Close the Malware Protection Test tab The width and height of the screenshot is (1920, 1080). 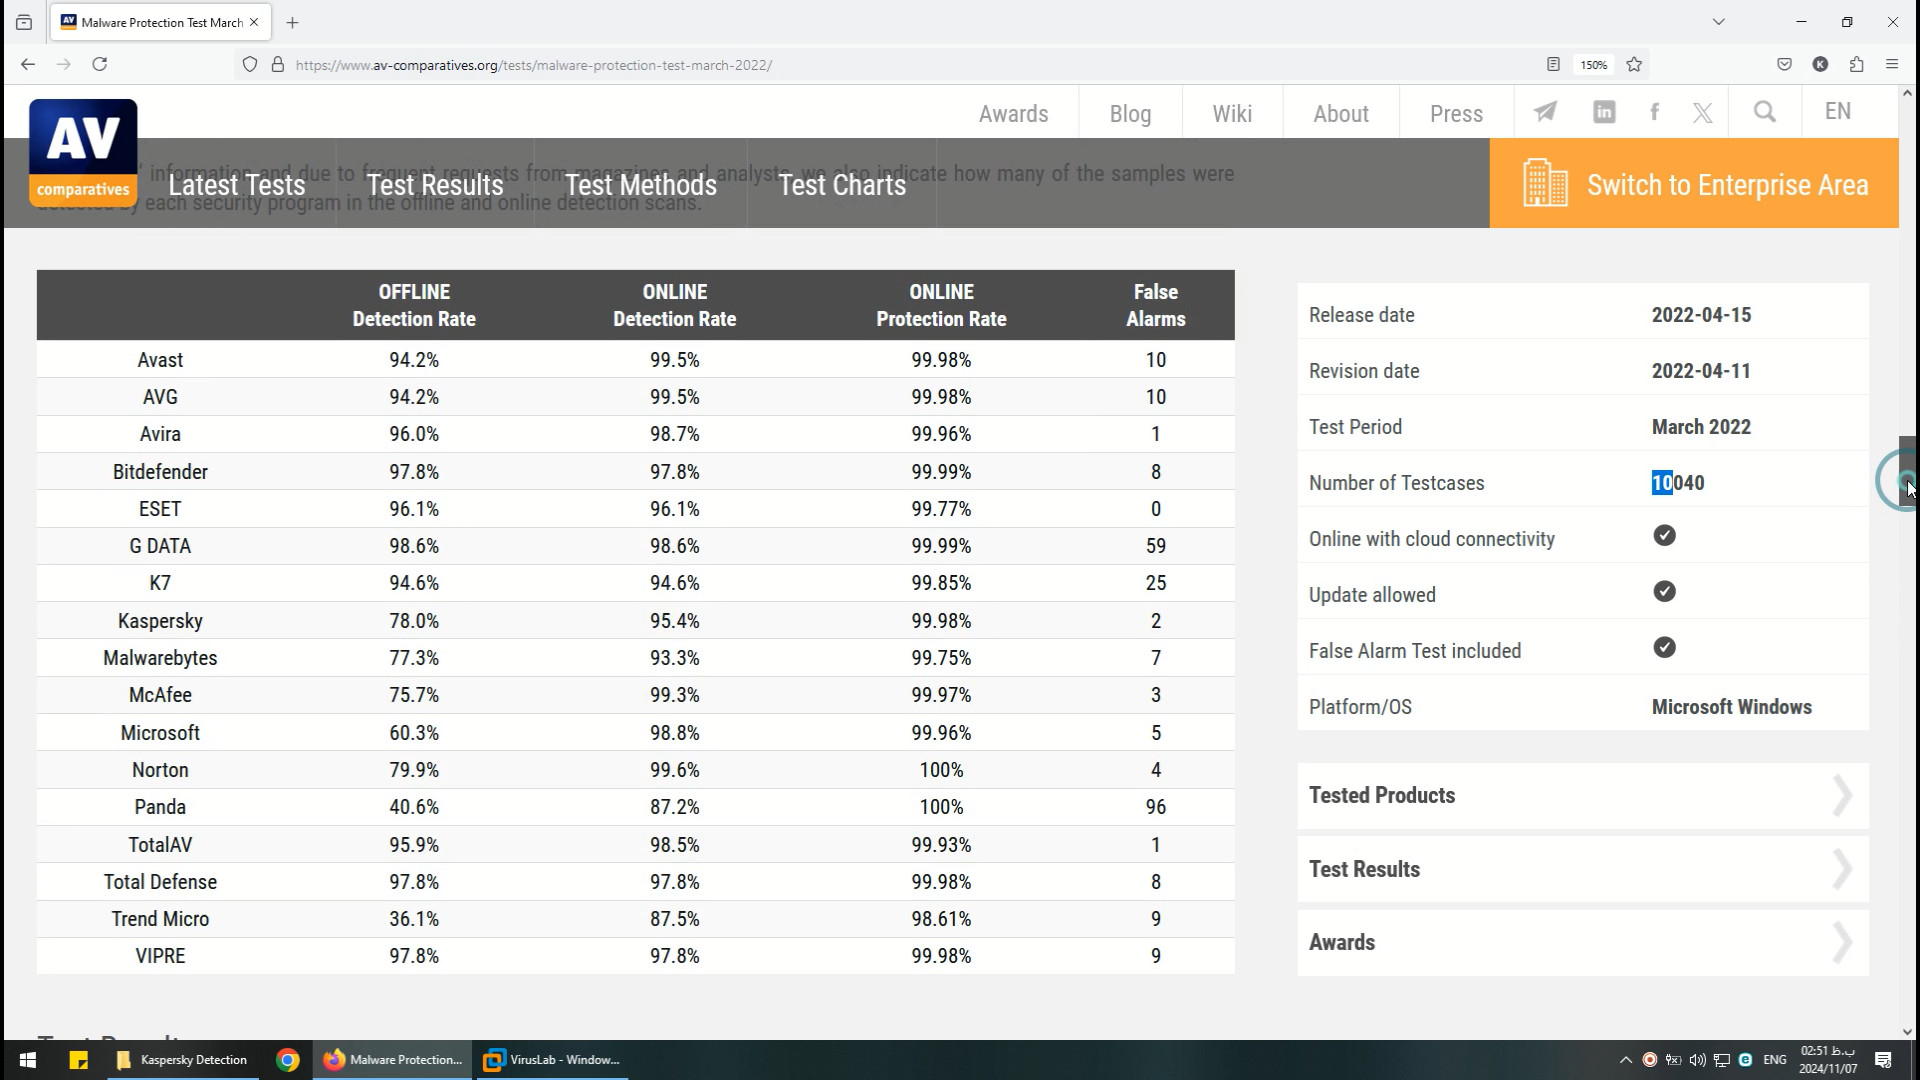coord(254,22)
